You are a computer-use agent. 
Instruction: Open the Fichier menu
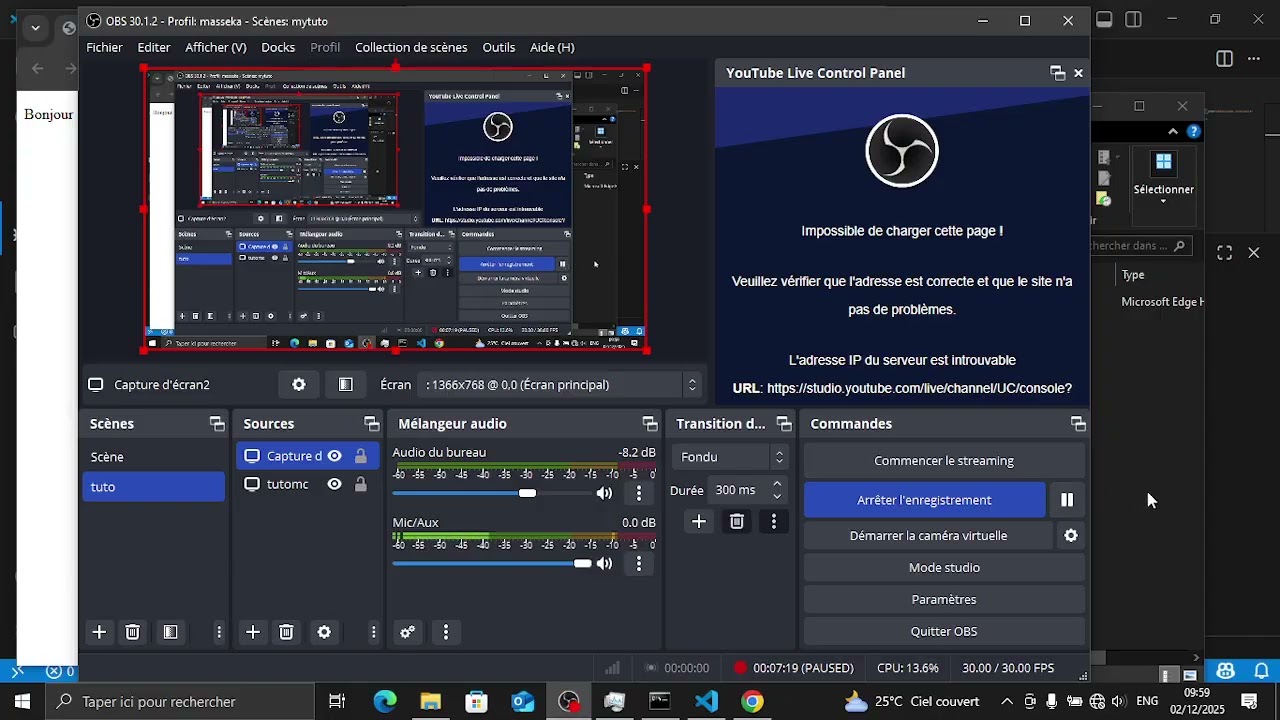click(x=104, y=47)
